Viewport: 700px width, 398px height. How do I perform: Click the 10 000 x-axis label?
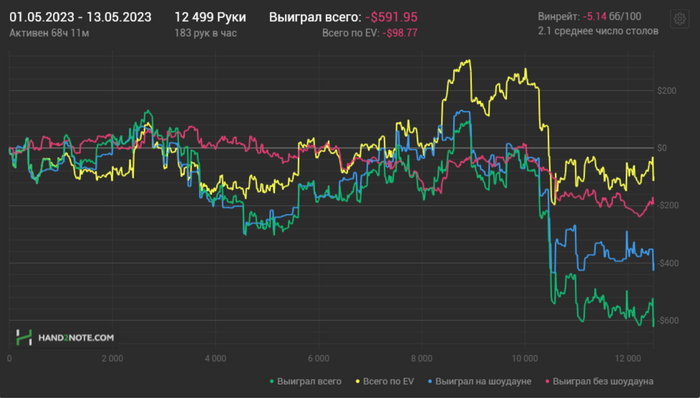[x=525, y=358]
